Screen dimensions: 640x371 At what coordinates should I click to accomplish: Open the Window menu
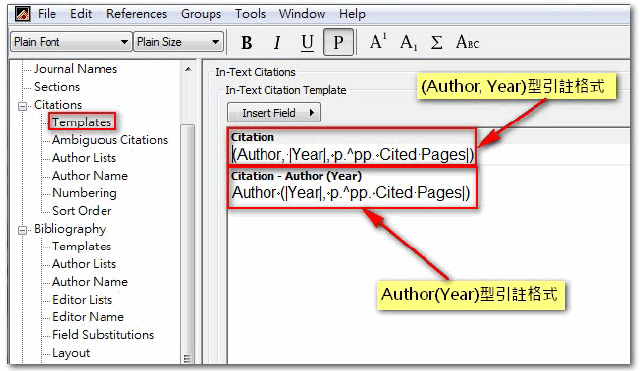pyautogui.click(x=302, y=14)
